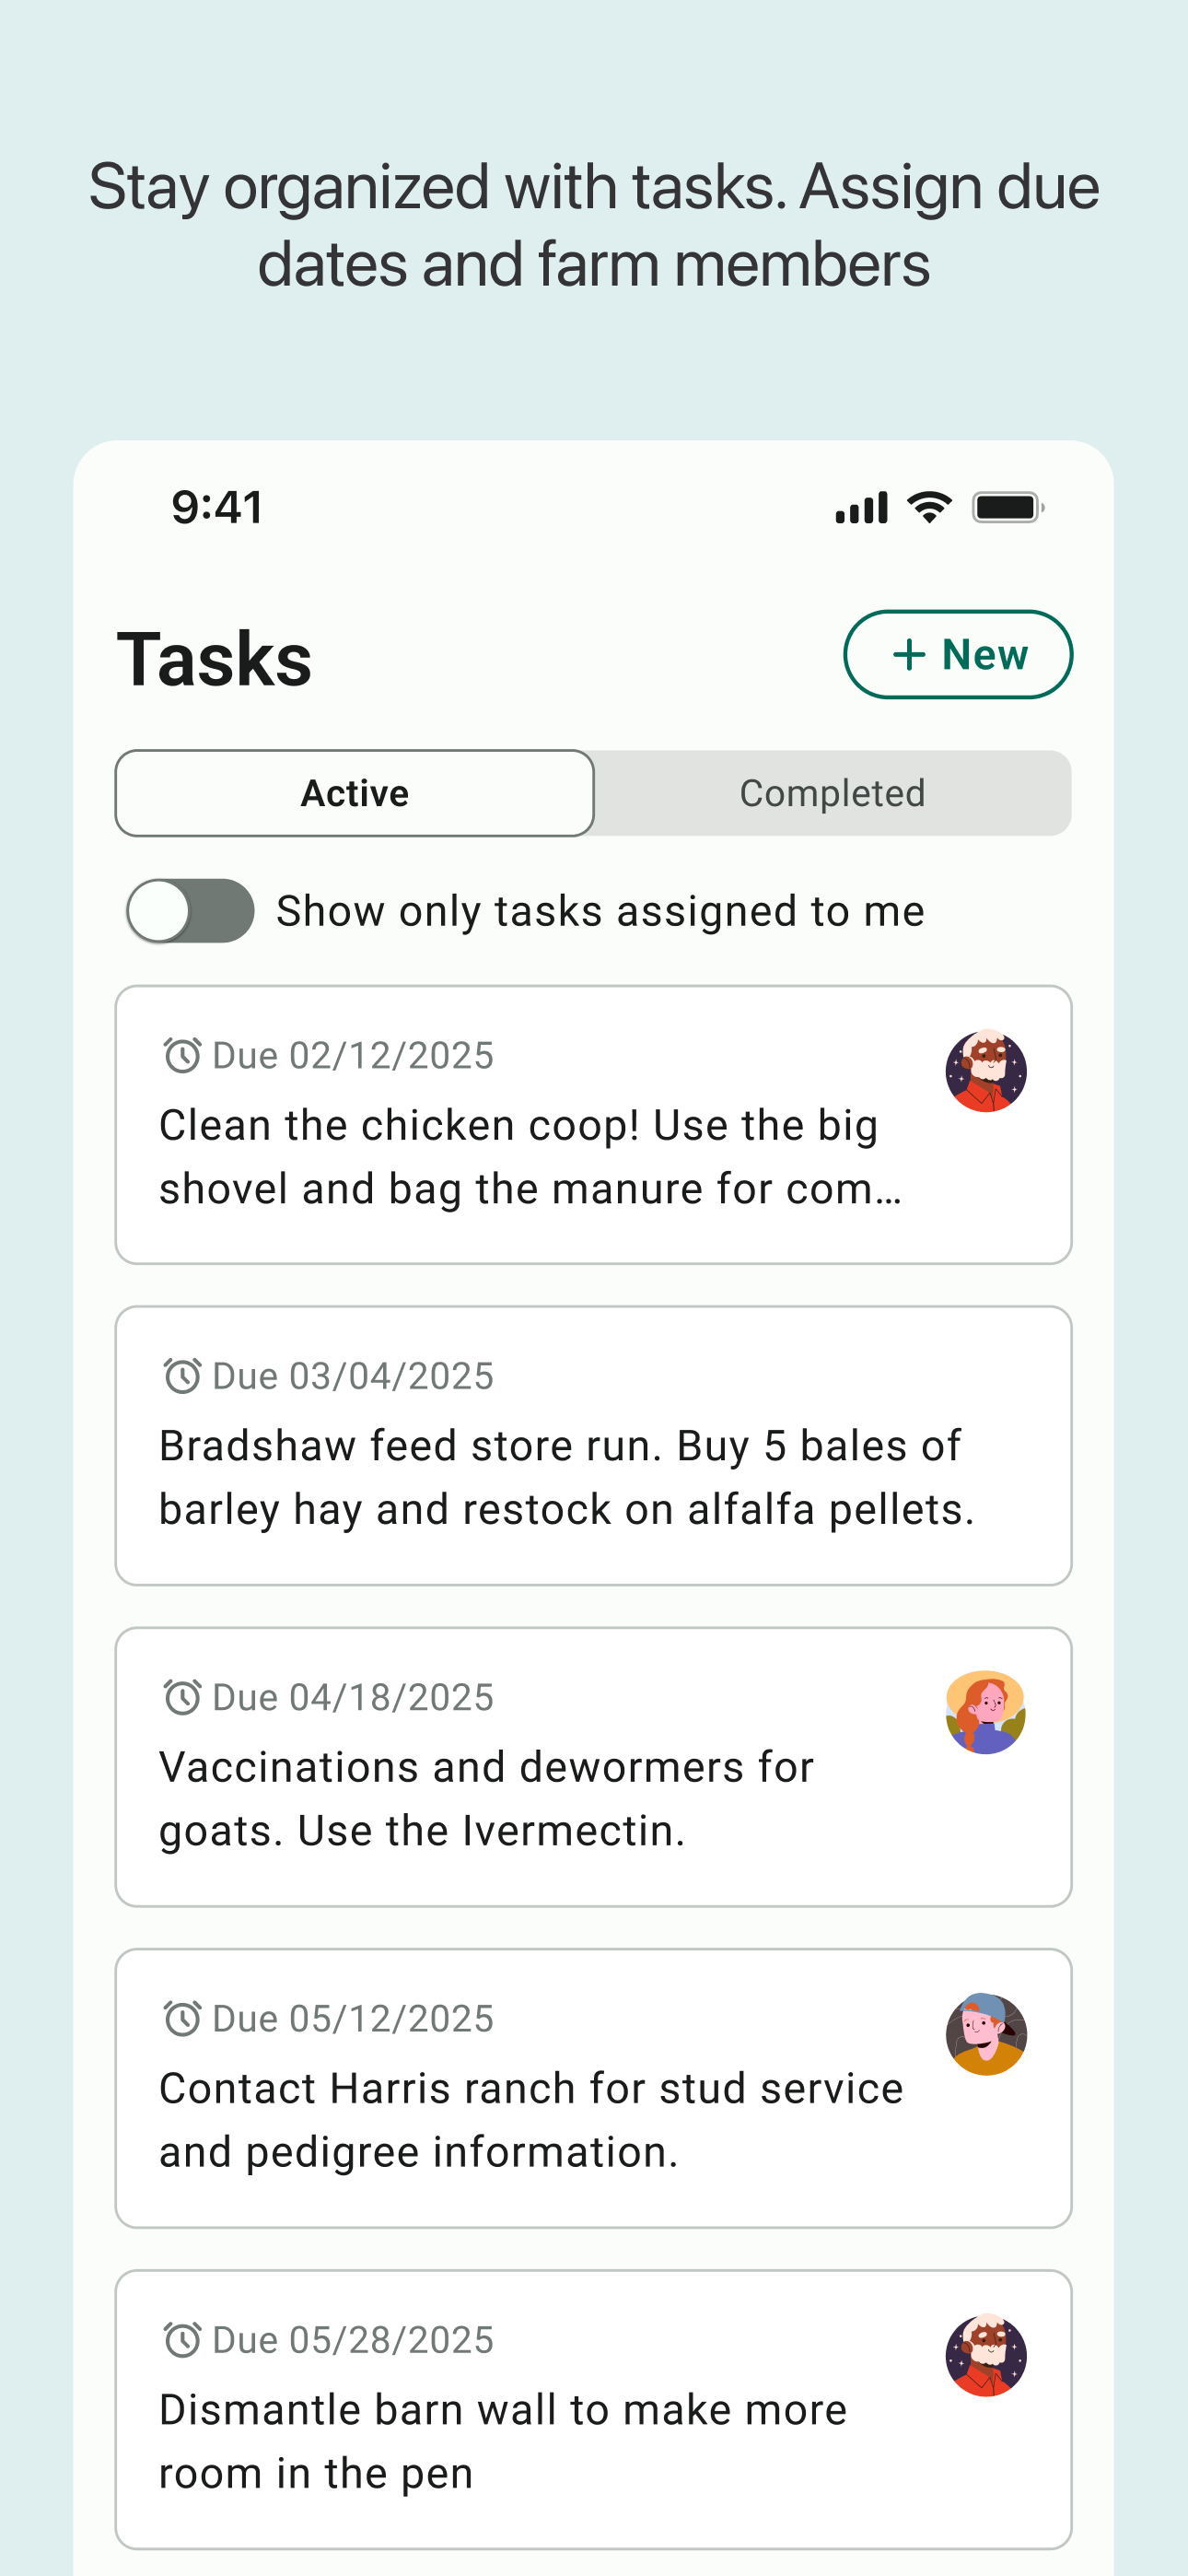Click alarm clock icon for 04/18/2025 due date
The width and height of the screenshot is (1188, 2576).
[182, 1697]
